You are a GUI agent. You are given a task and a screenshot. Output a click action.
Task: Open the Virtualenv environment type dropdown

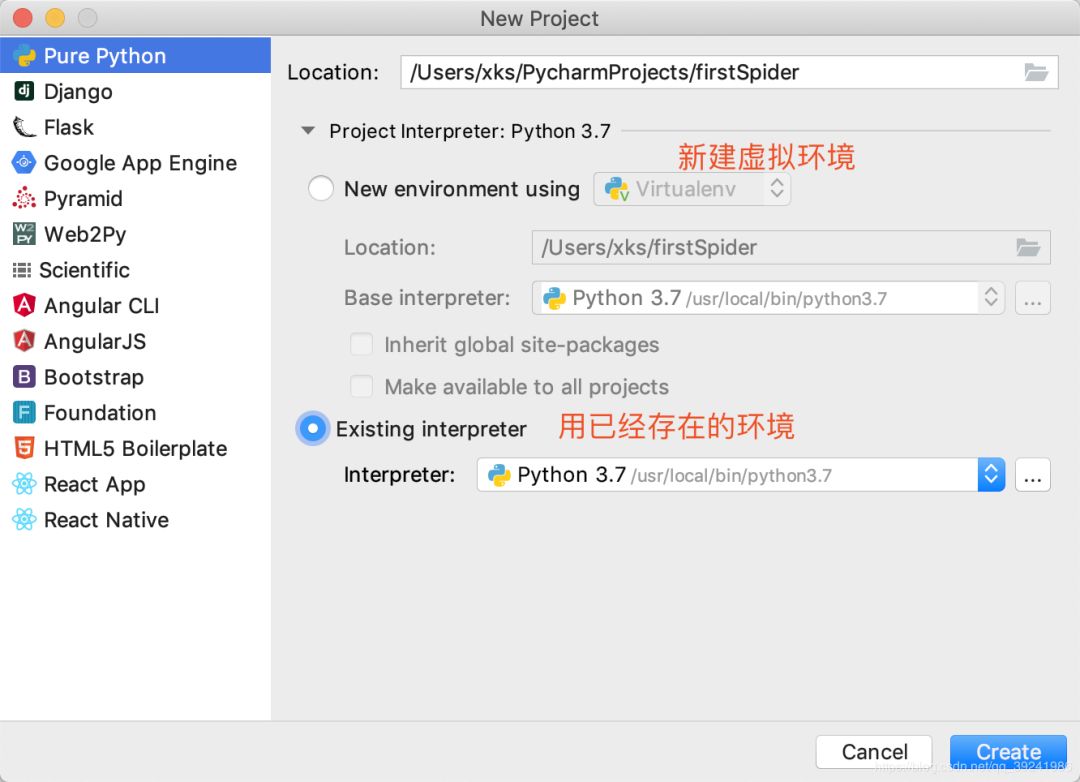tap(692, 189)
